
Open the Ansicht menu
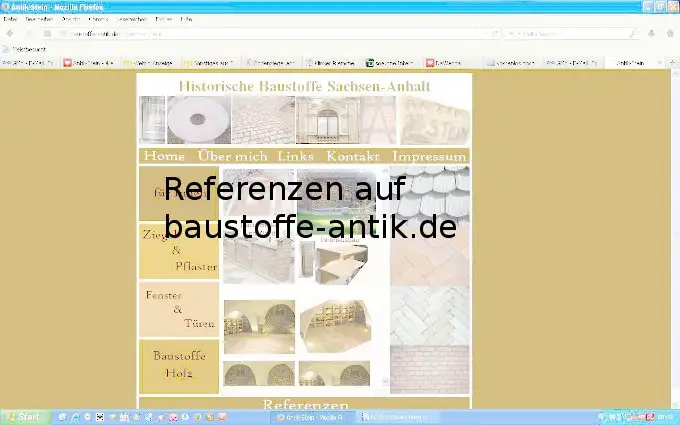(71, 19)
